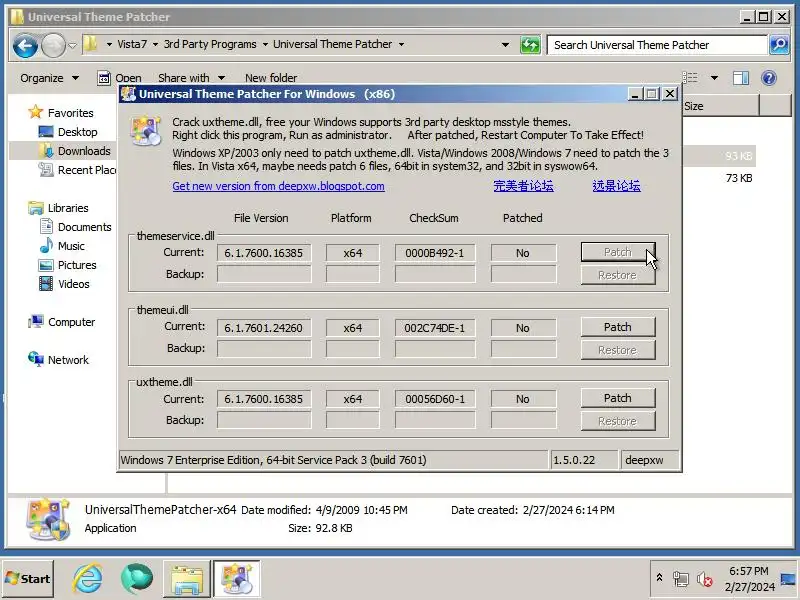Image resolution: width=800 pixels, height=600 pixels.
Task: Open Videos library
Action: (x=64, y=284)
